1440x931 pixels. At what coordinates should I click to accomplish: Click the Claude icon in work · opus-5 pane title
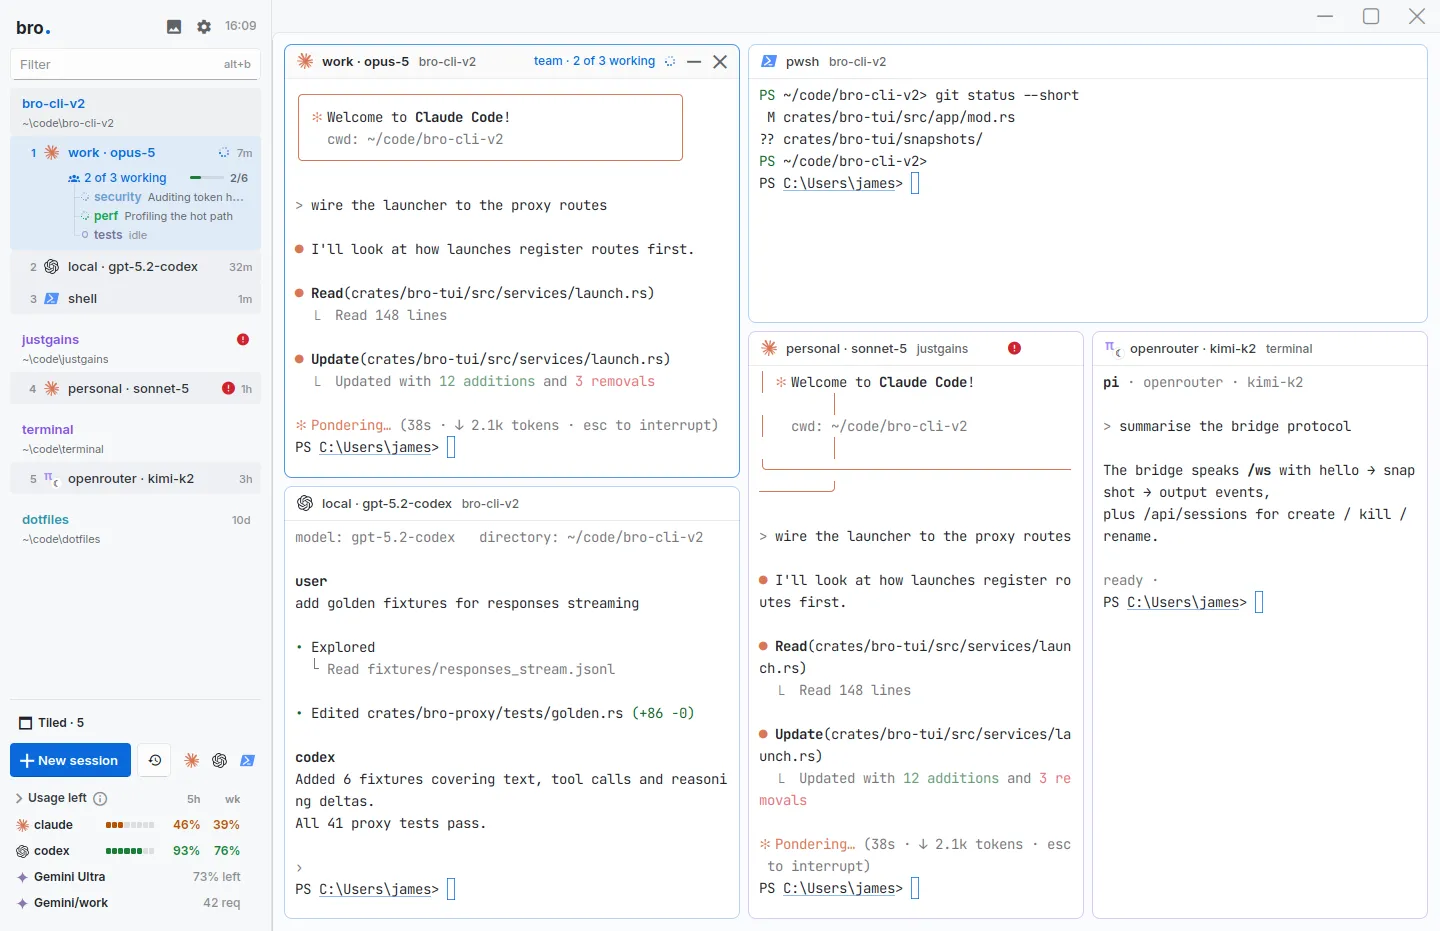click(x=306, y=61)
